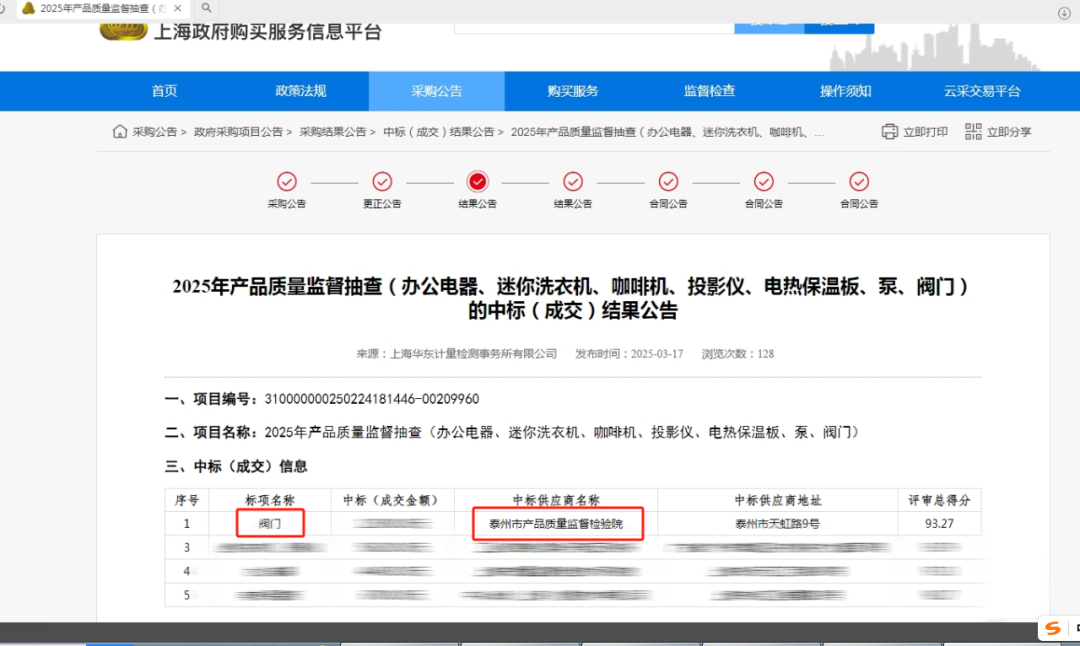The width and height of the screenshot is (1080, 646).
Task: Click the orange S floating tool icon
Action: (x=1055, y=628)
